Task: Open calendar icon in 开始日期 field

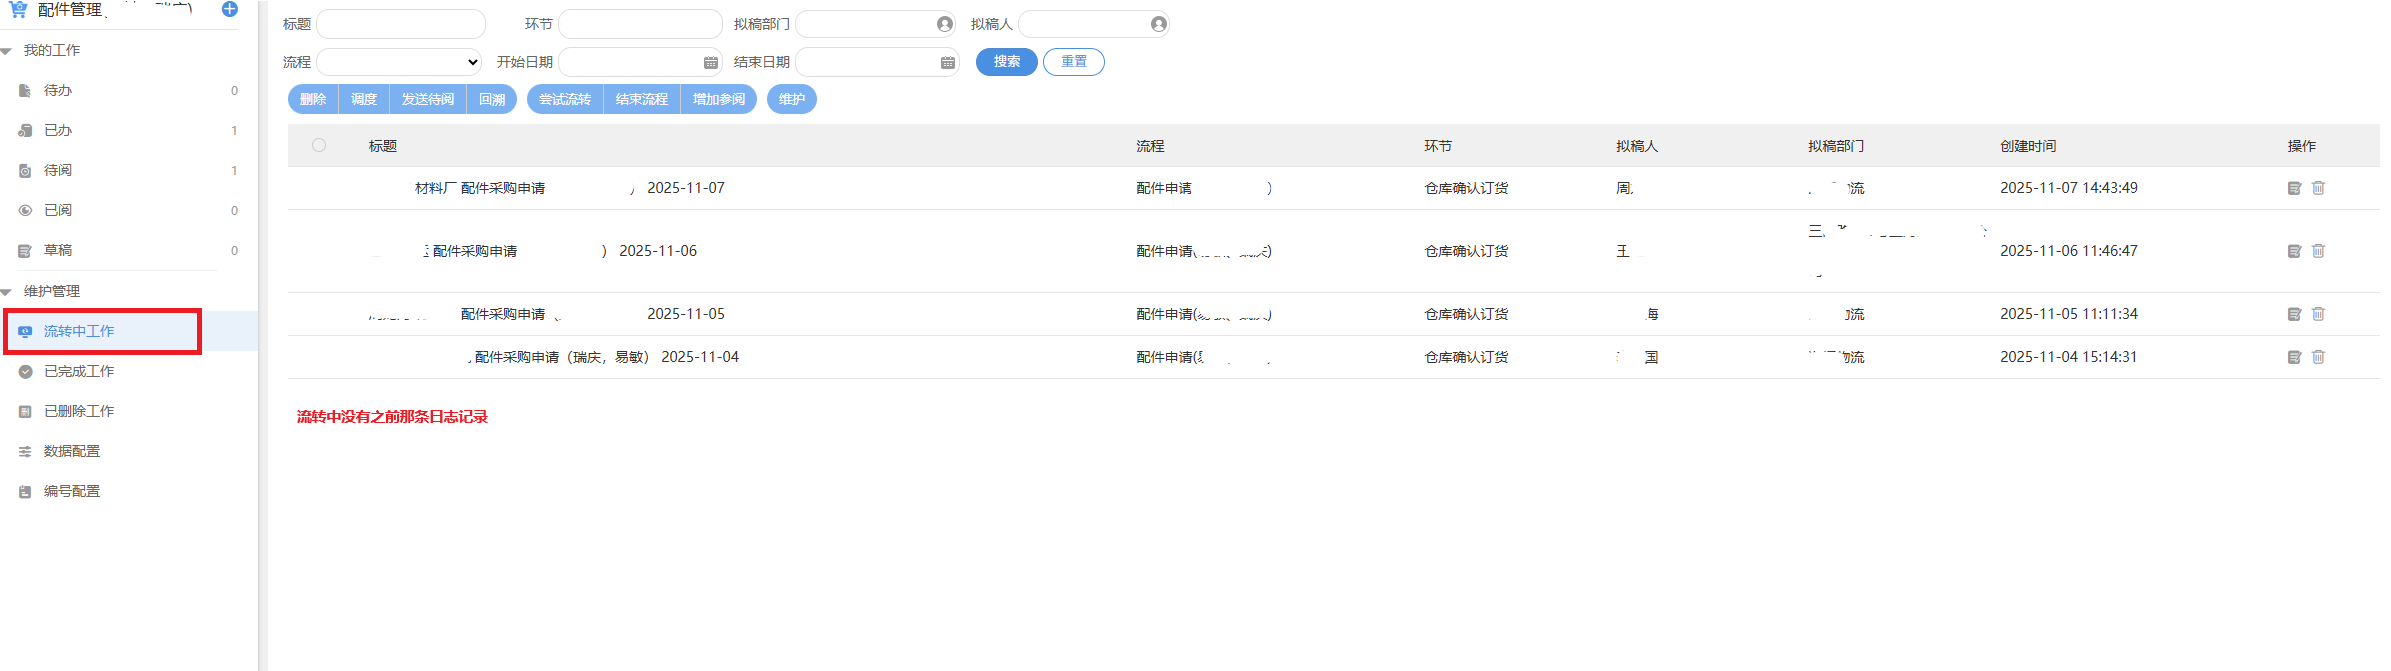Action: (710, 62)
